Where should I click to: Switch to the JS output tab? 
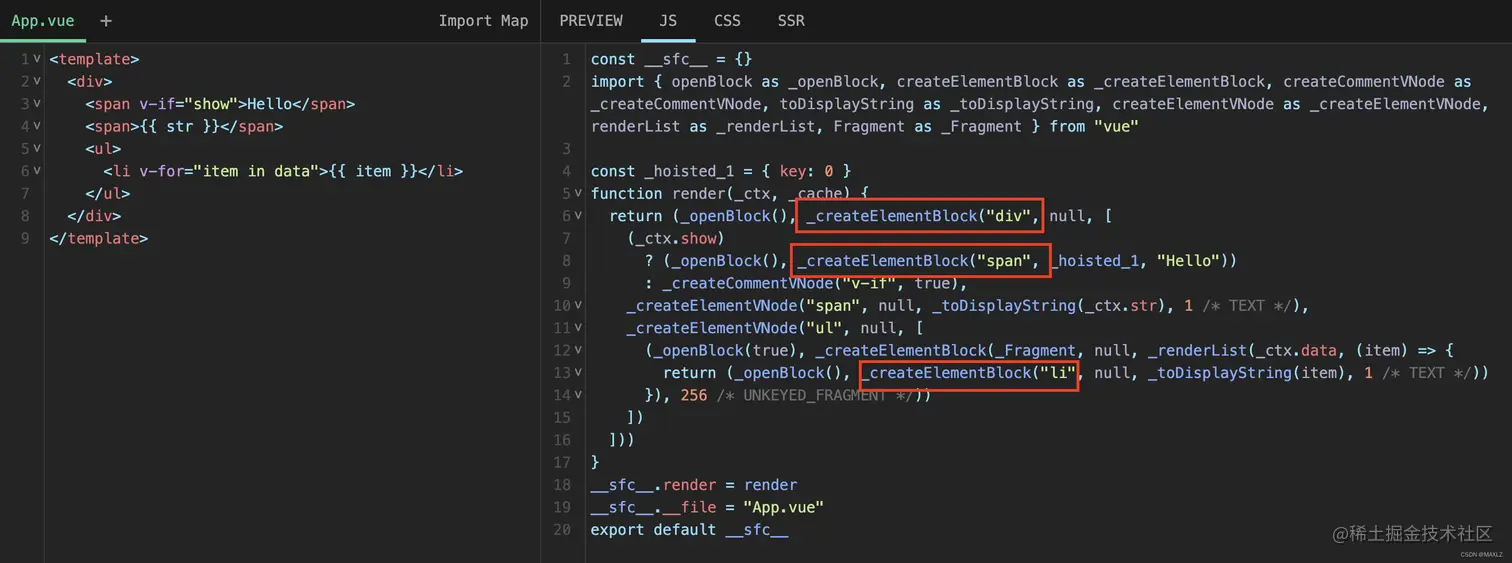668,21
